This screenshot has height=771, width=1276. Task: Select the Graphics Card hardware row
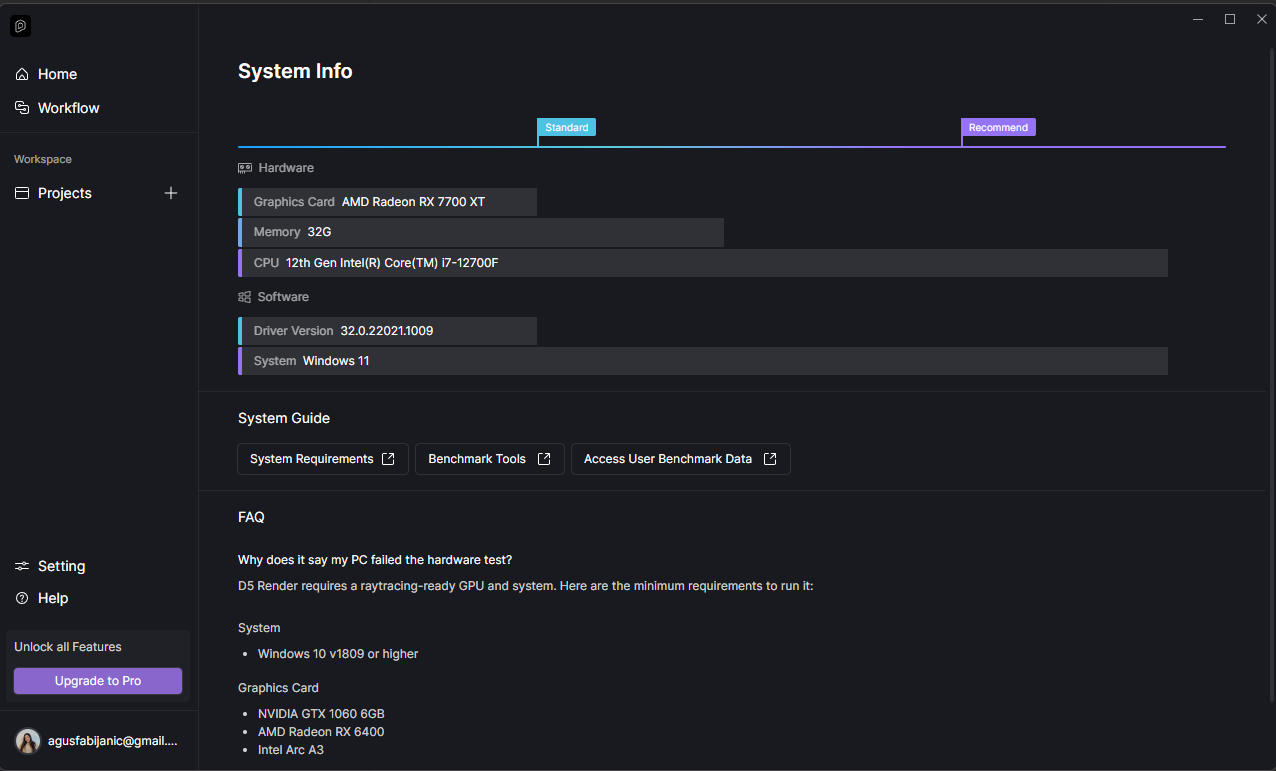pos(388,202)
